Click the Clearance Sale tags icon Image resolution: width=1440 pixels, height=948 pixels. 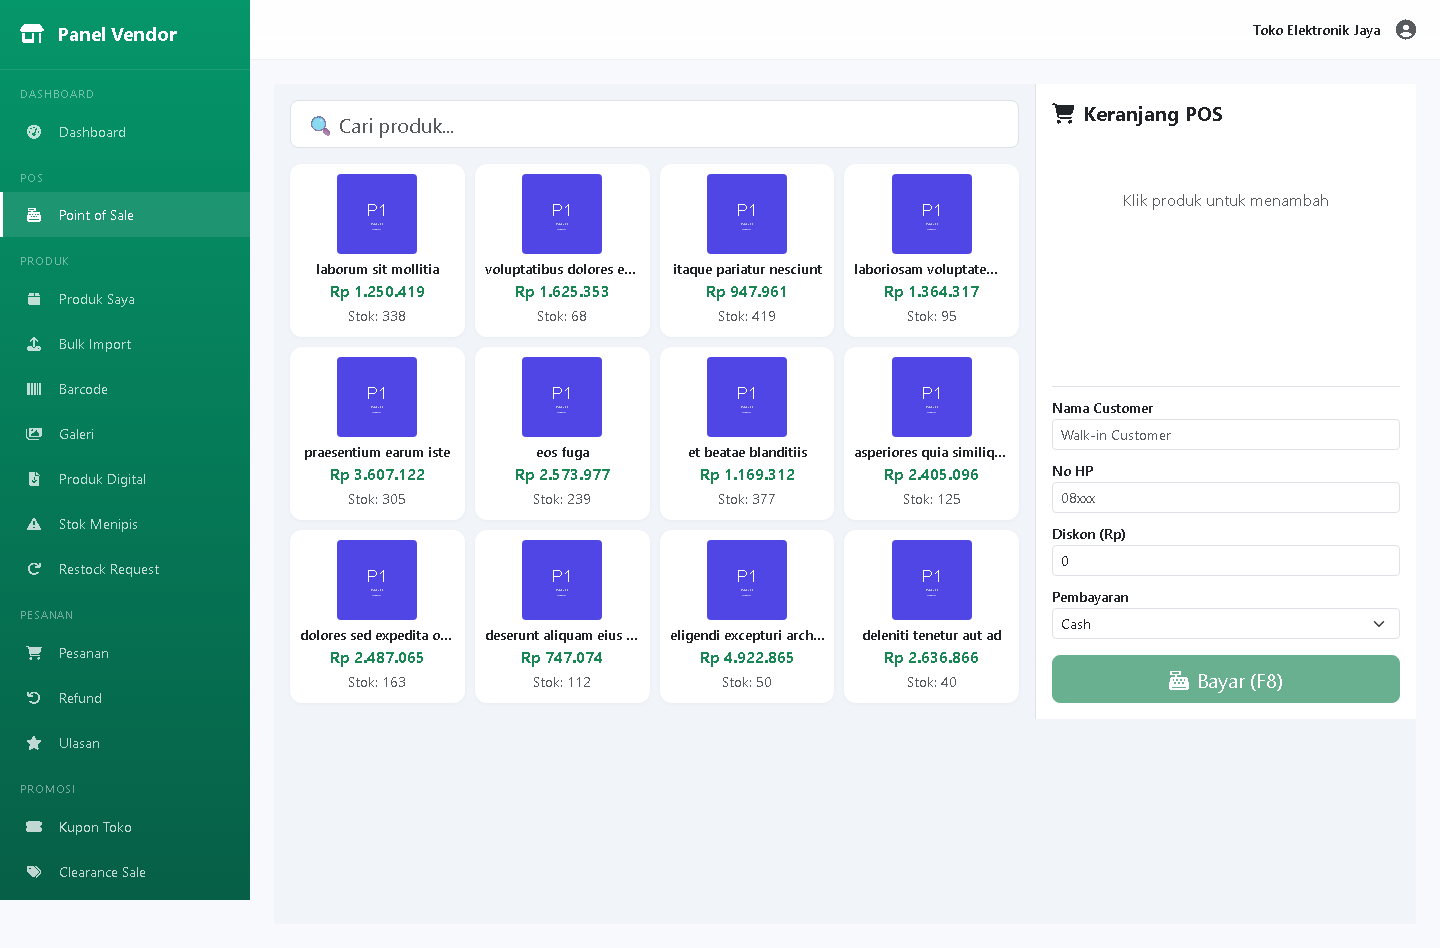point(34,872)
